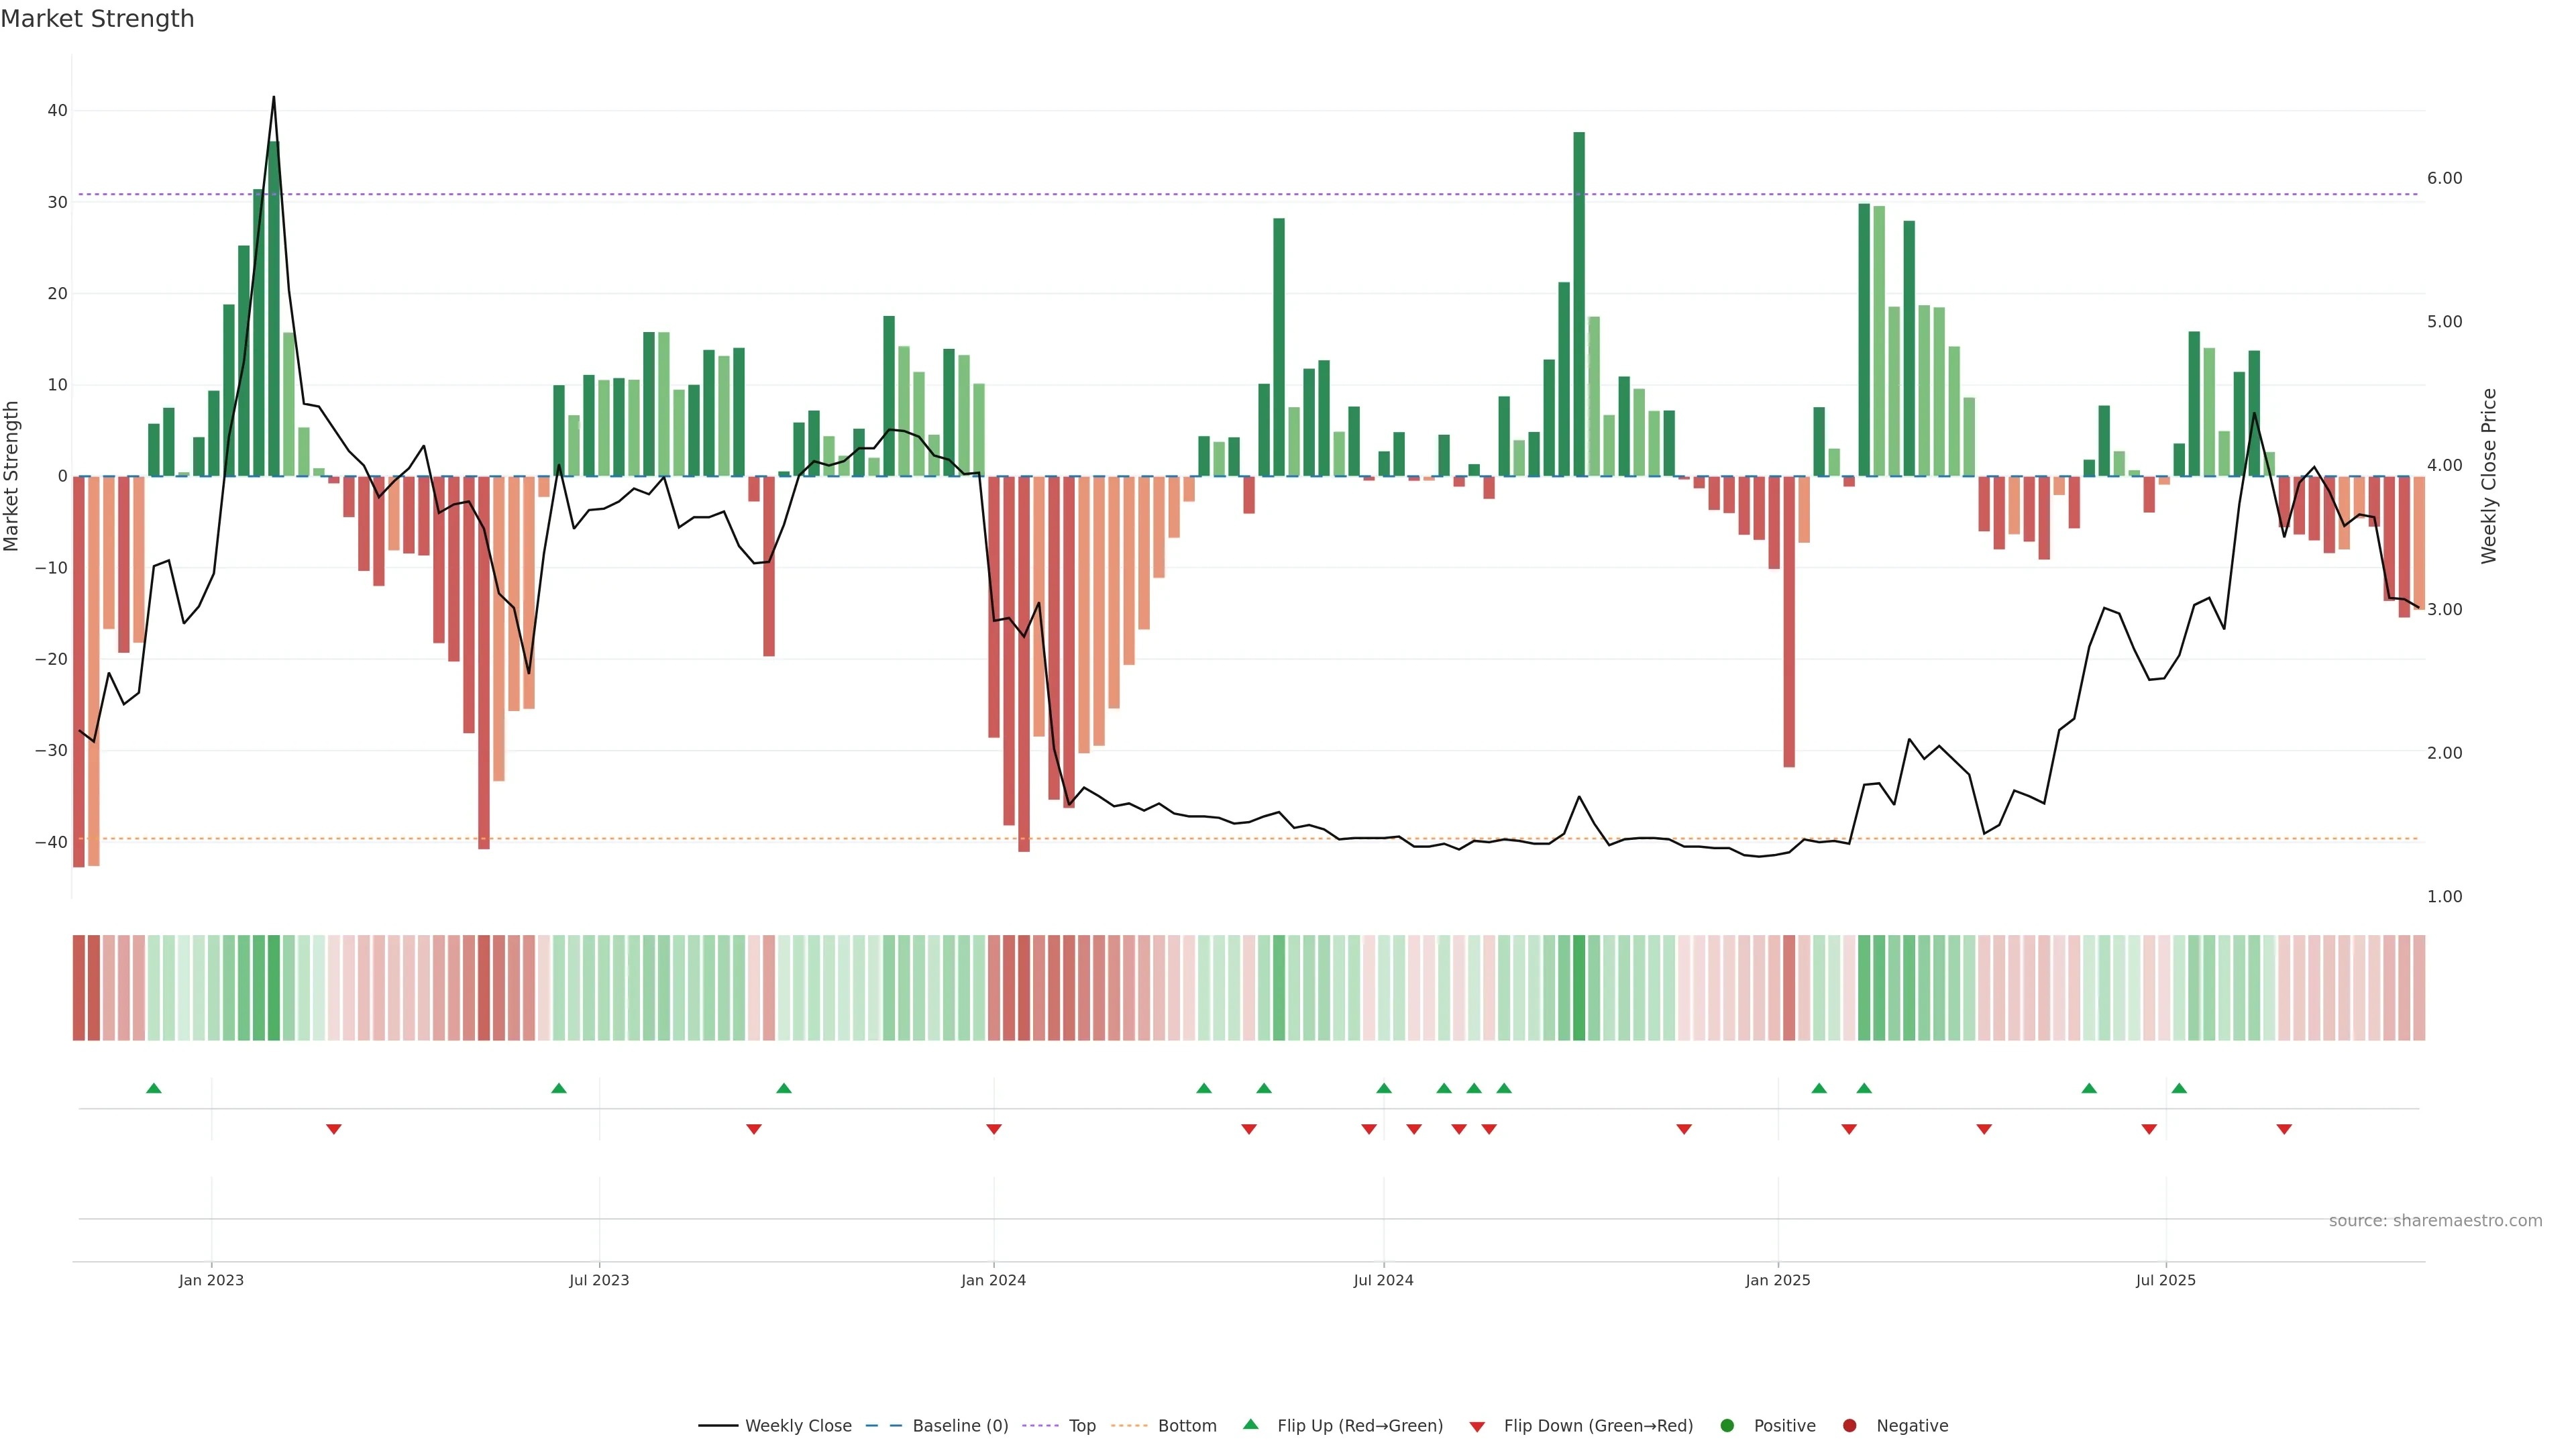2576x1449 pixels.
Task: Click the Weekly Close line's highest peak
Action: [x=274, y=98]
